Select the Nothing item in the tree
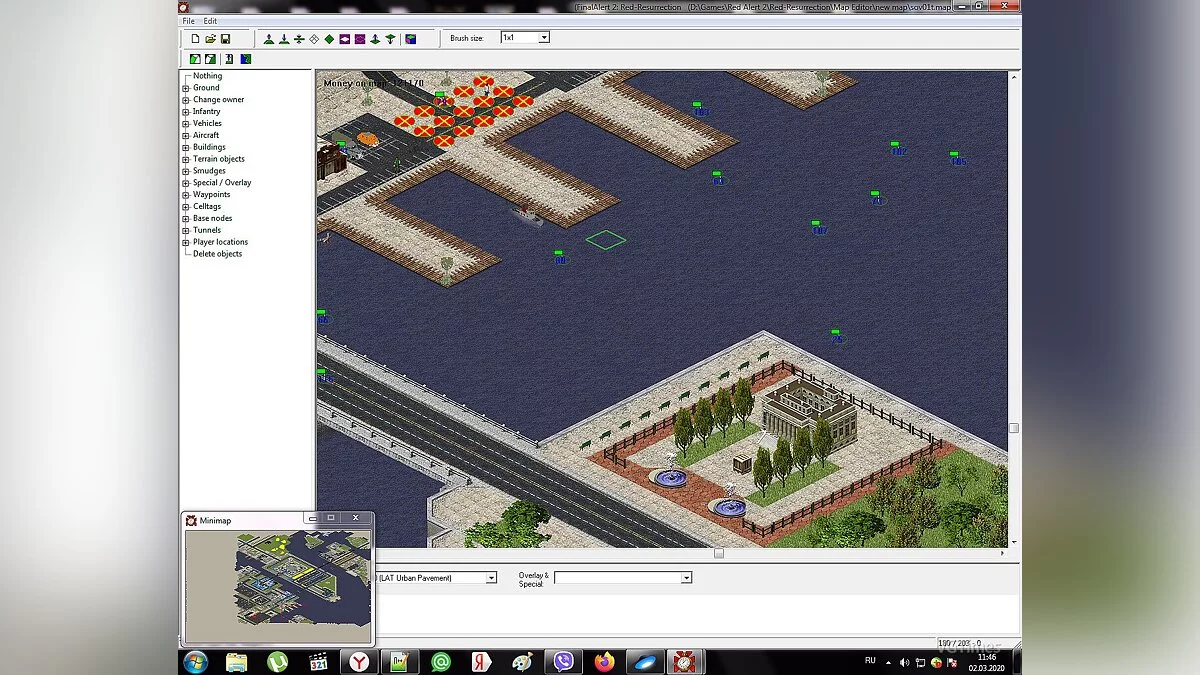The width and height of the screenshot is (1200, 675). (x=207, y=76)
